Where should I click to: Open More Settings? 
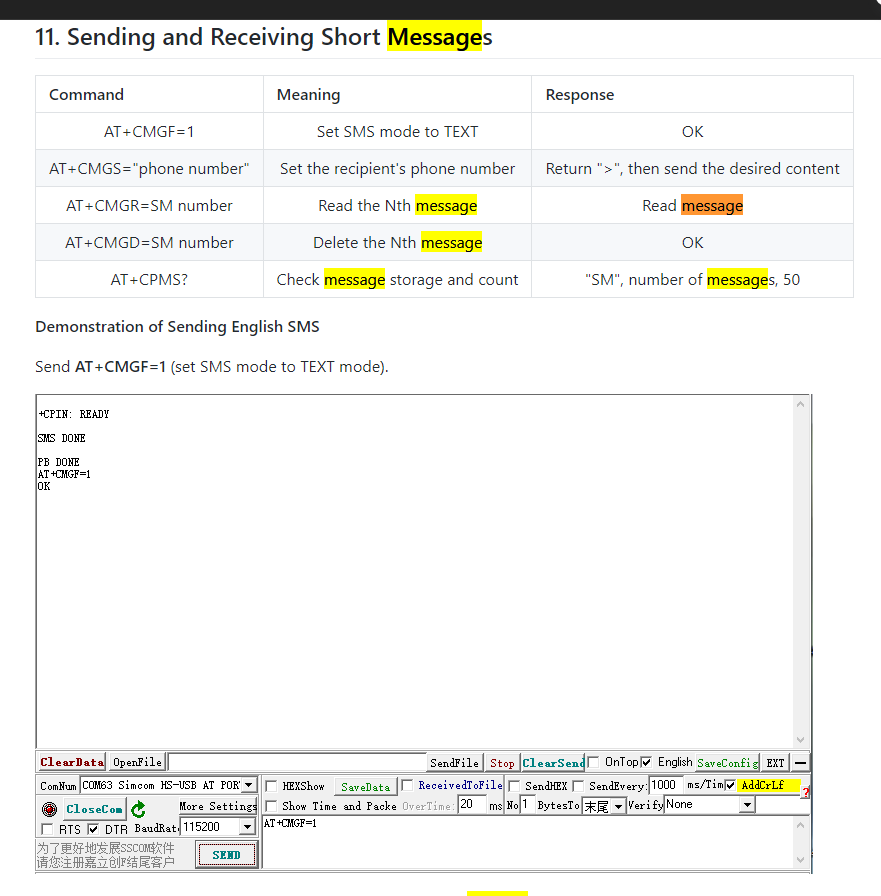(218, 806)
